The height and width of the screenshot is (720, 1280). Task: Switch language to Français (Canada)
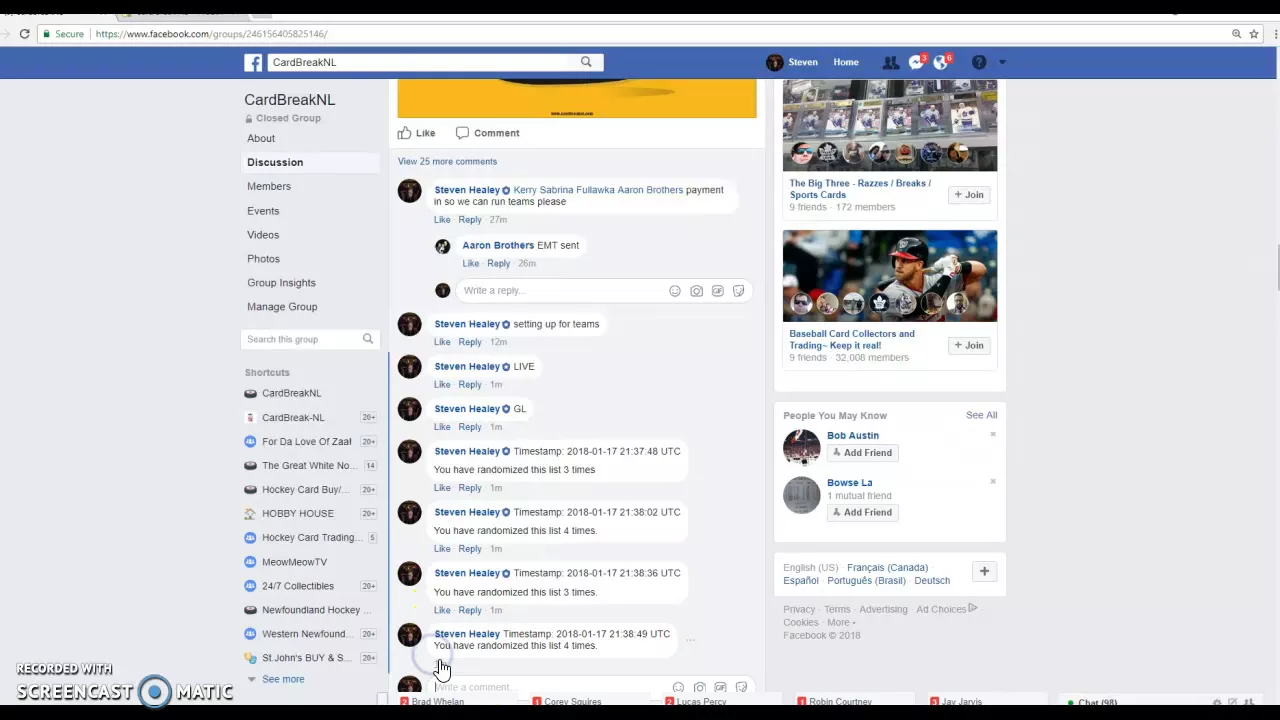pos(887,568)
